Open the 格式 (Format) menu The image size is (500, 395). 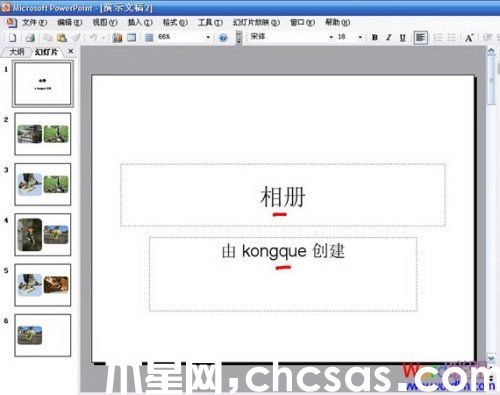[x=175, y=22]
